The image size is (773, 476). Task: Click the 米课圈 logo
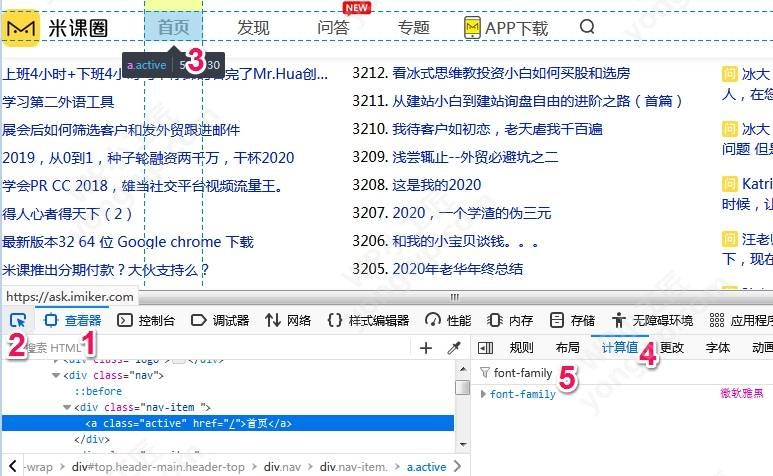[x=55, y=28]
